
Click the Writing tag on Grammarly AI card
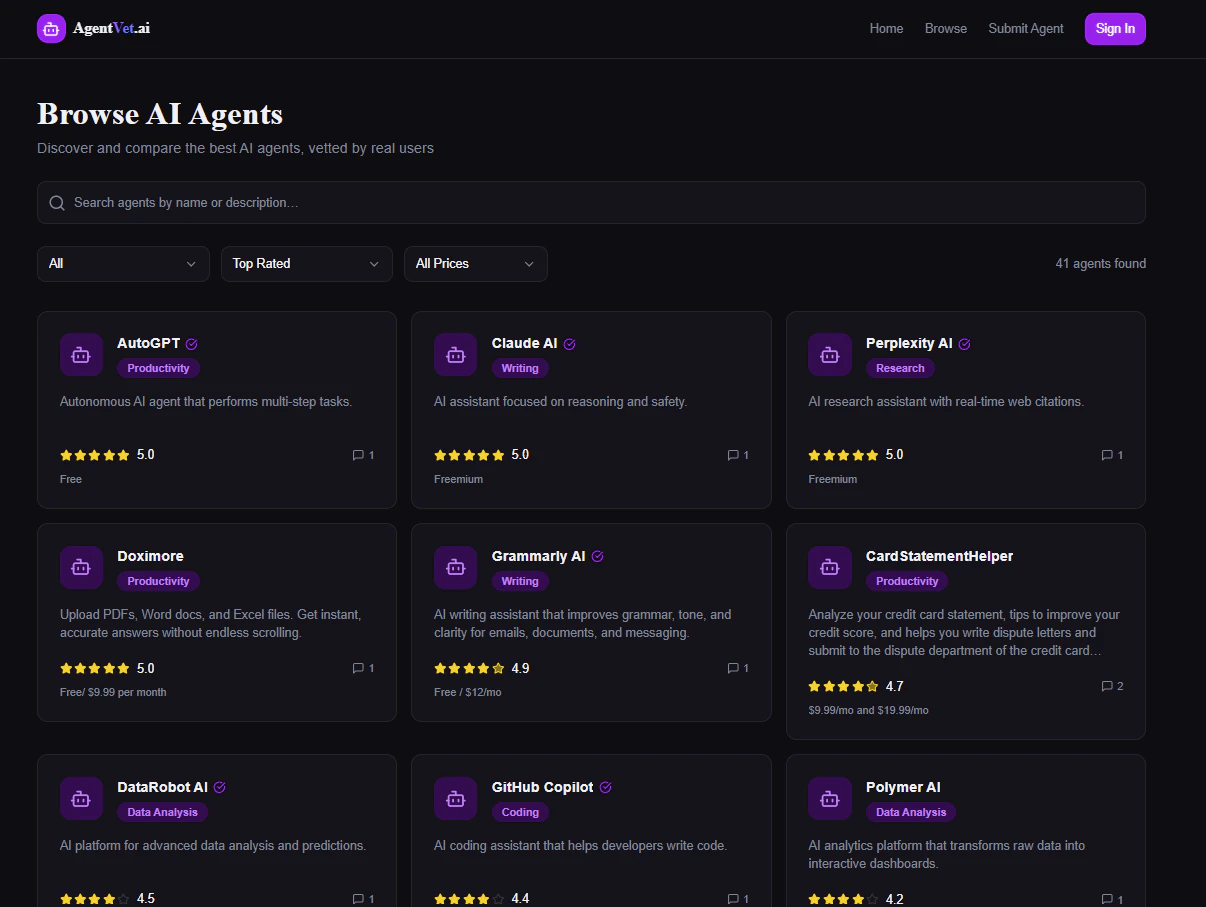pos(520,581)
